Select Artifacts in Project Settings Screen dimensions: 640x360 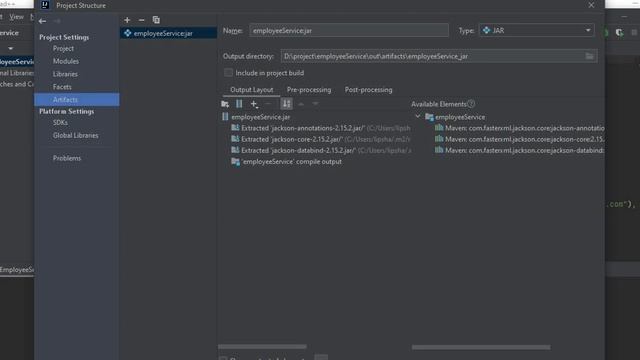pos(77,100)
